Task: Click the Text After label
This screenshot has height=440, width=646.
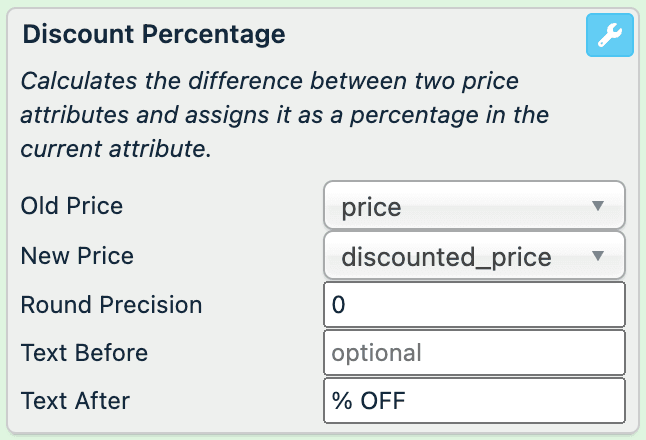Action: coord(76,400)
